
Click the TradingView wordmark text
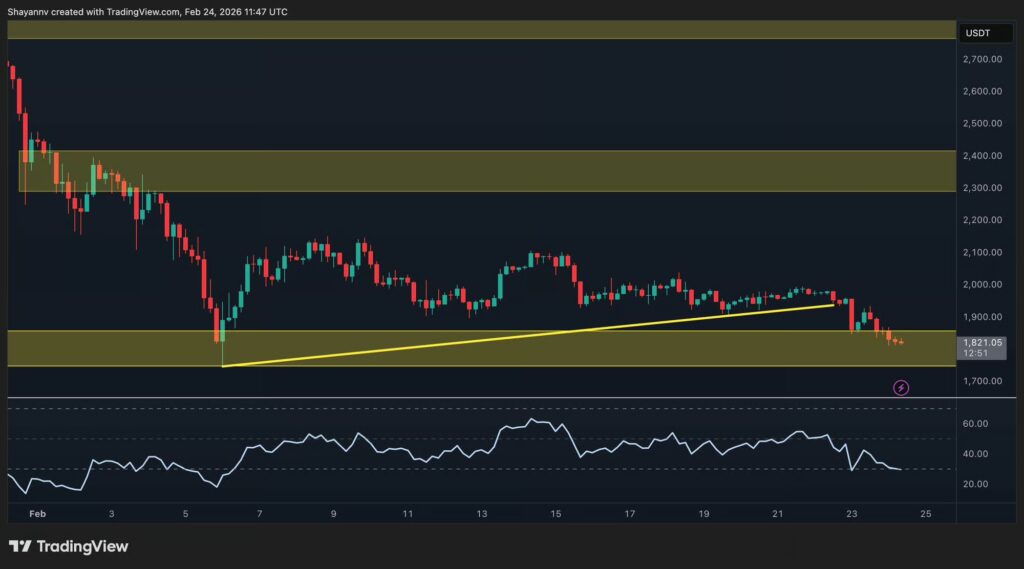point(83,547)
